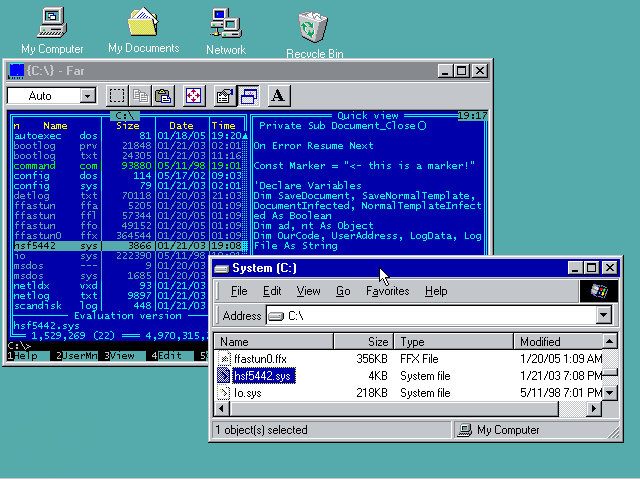Image resolution: width=640 pixels, height=480 pixels.
Task: Click the Mark selection toolbar icon in Far
Action: [117, 96]
